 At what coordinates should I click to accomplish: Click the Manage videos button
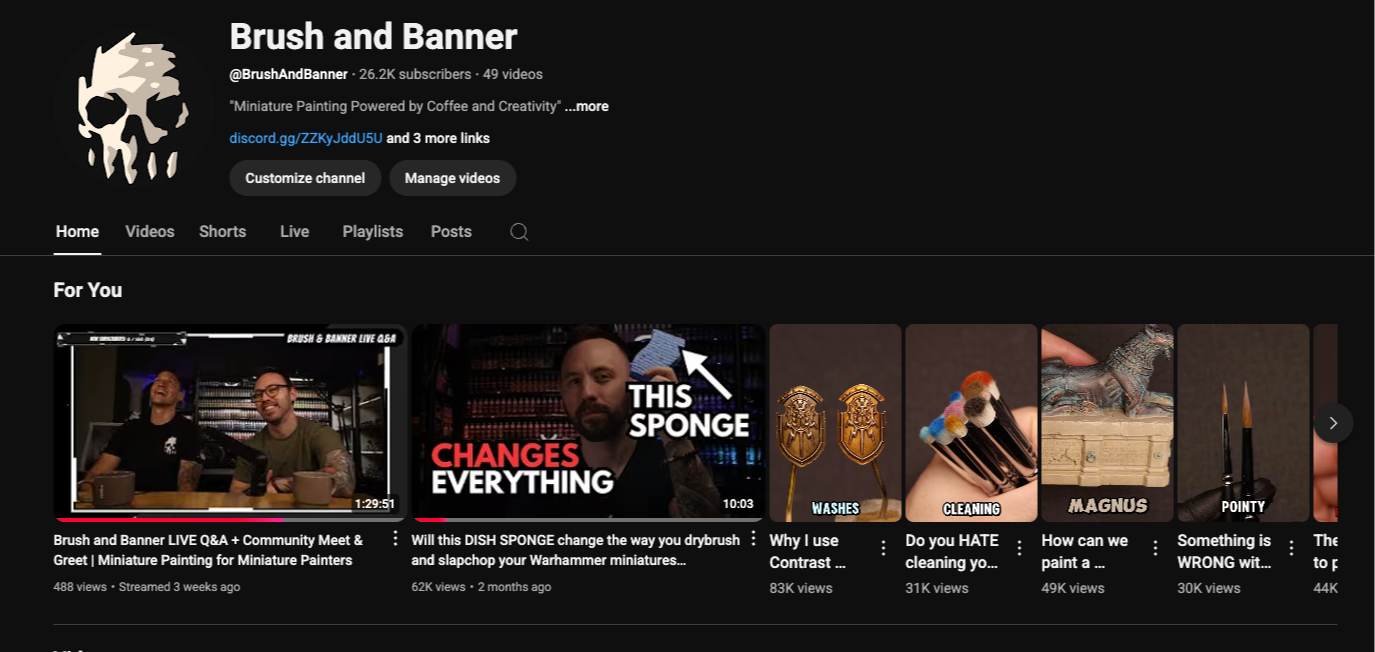[452, 178]
